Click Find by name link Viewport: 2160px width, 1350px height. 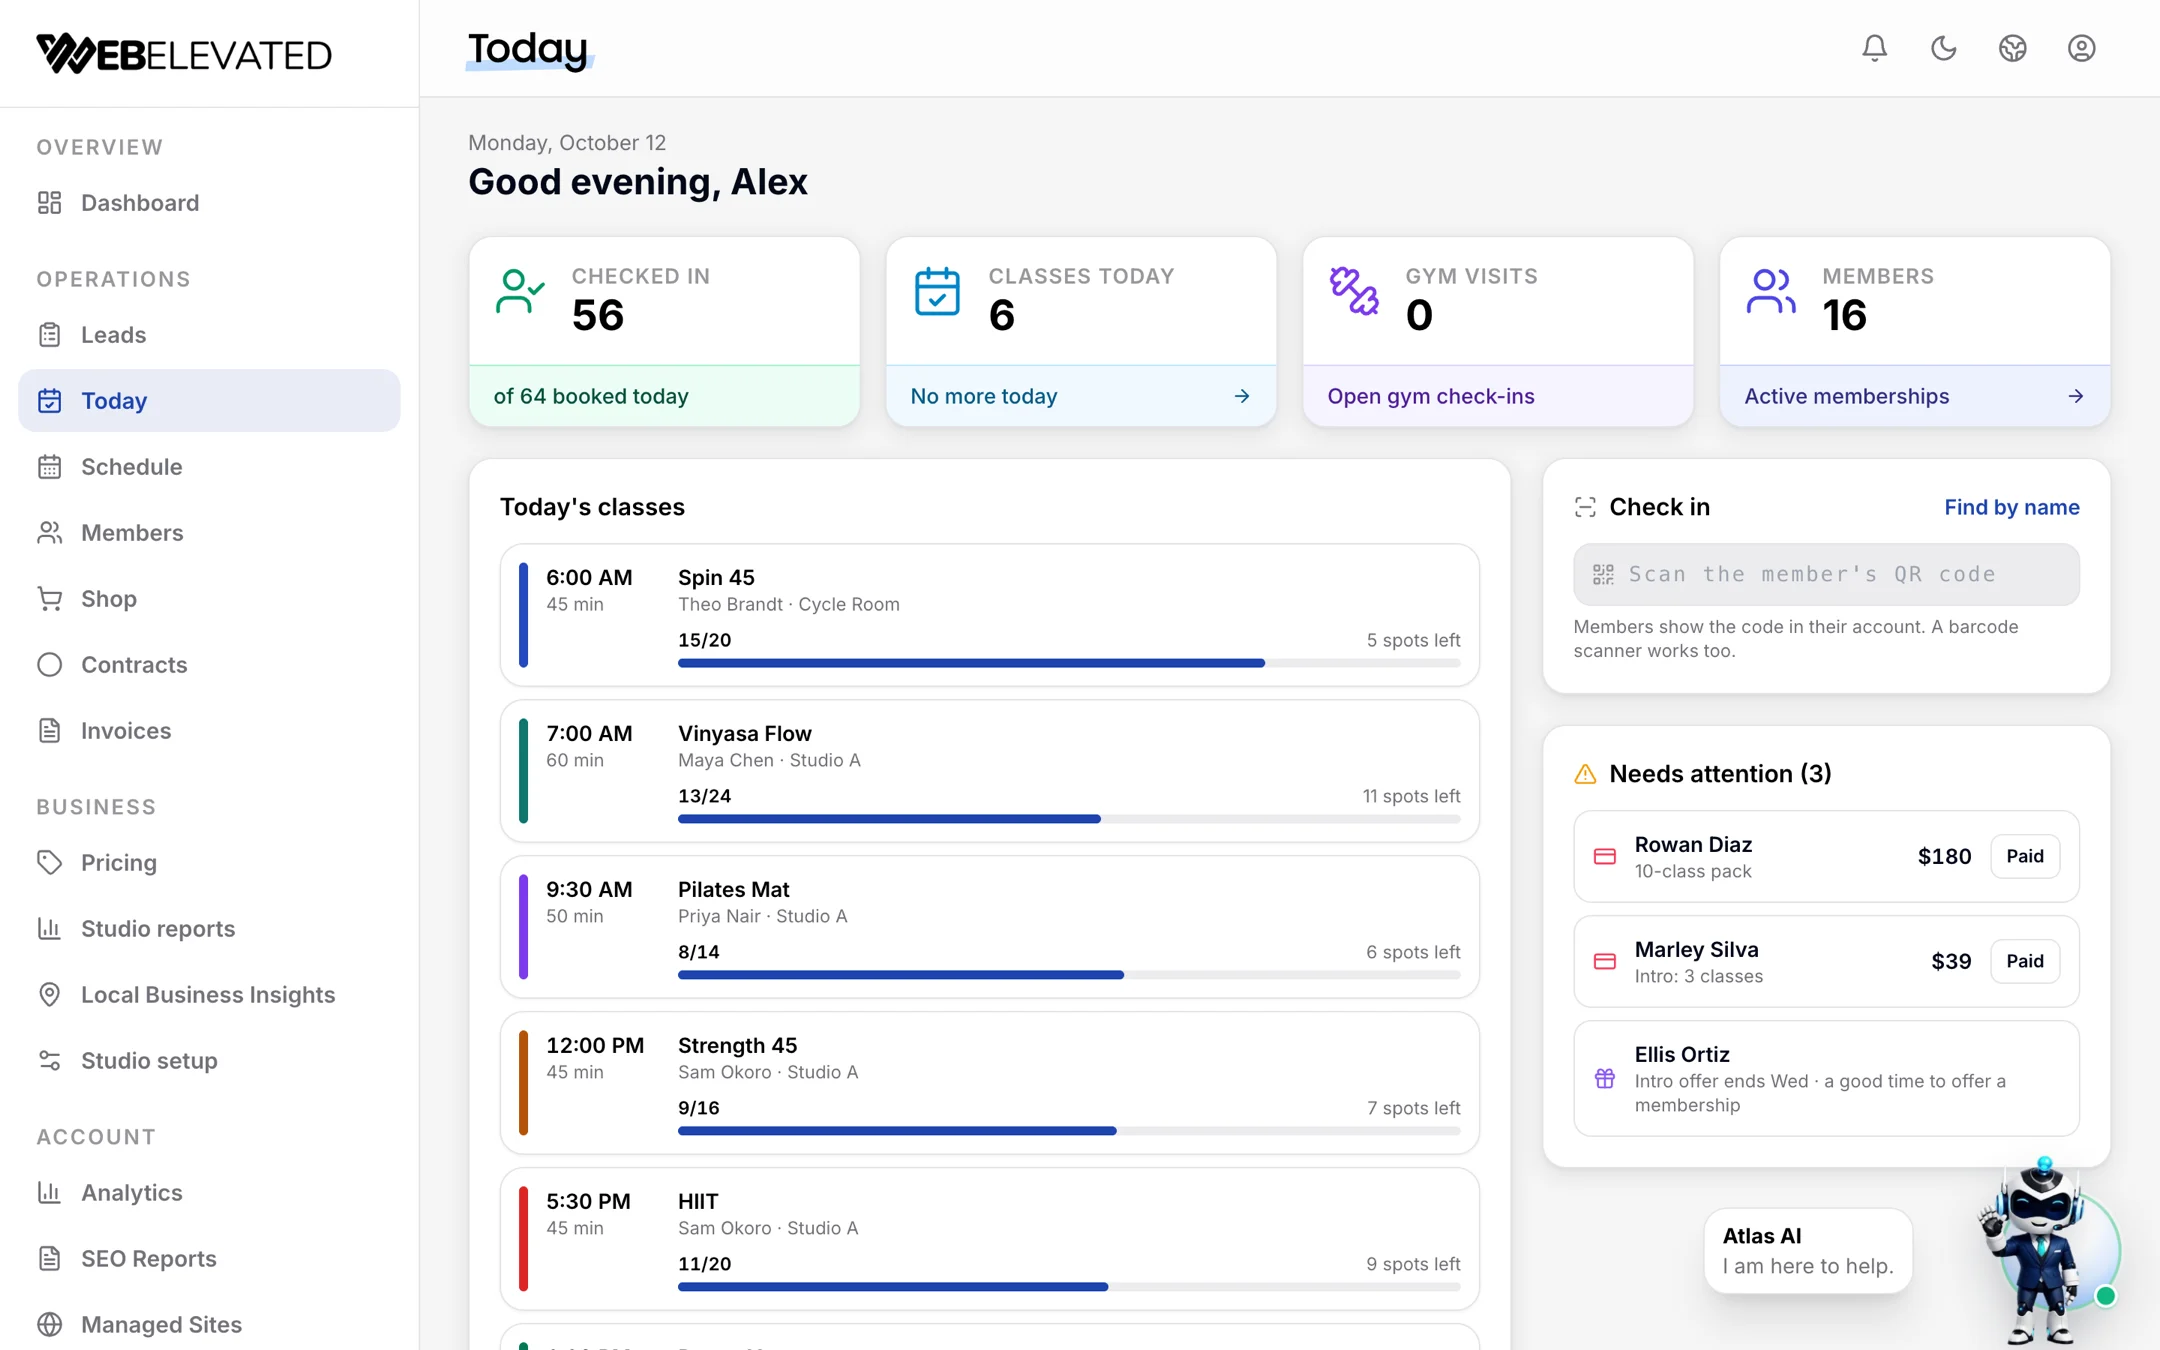[2011, 507]
